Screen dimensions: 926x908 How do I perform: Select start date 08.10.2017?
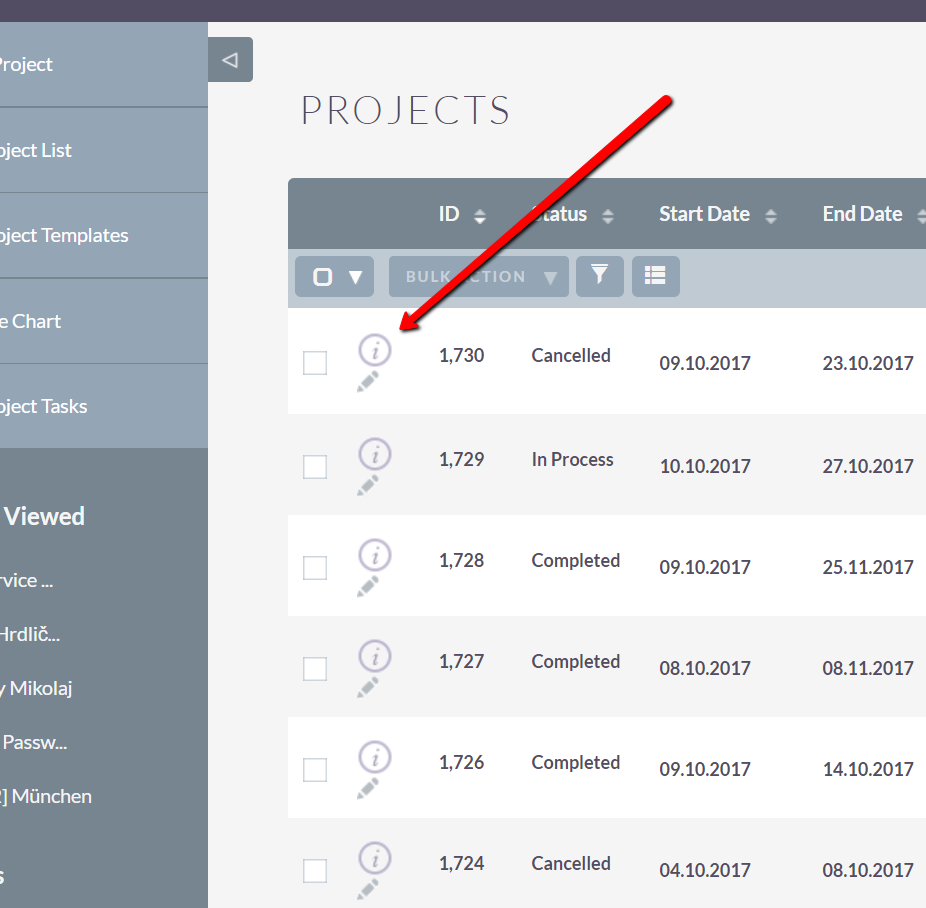point(705,668)
